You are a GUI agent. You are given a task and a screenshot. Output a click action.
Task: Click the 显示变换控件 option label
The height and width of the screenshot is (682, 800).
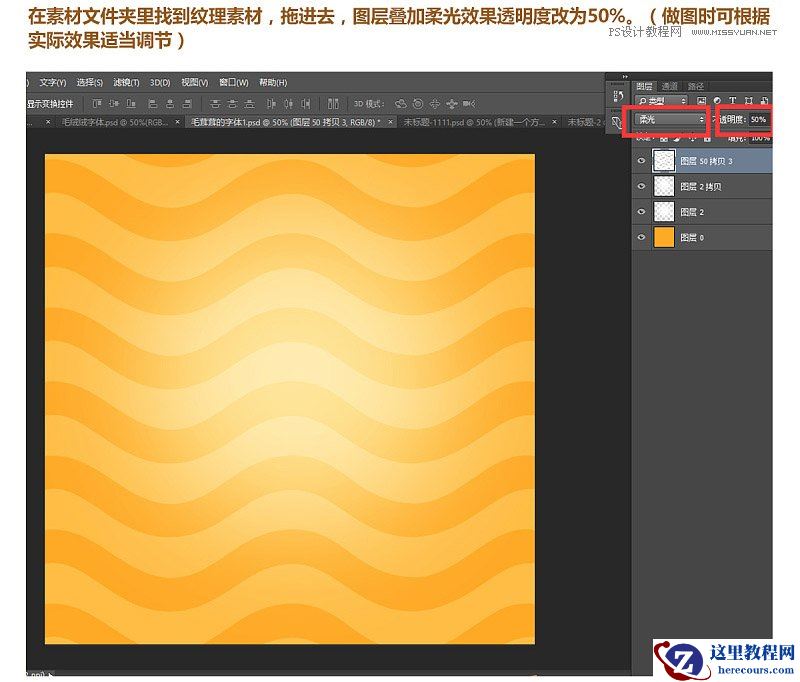pyautogui.click(x=49, y=104)
